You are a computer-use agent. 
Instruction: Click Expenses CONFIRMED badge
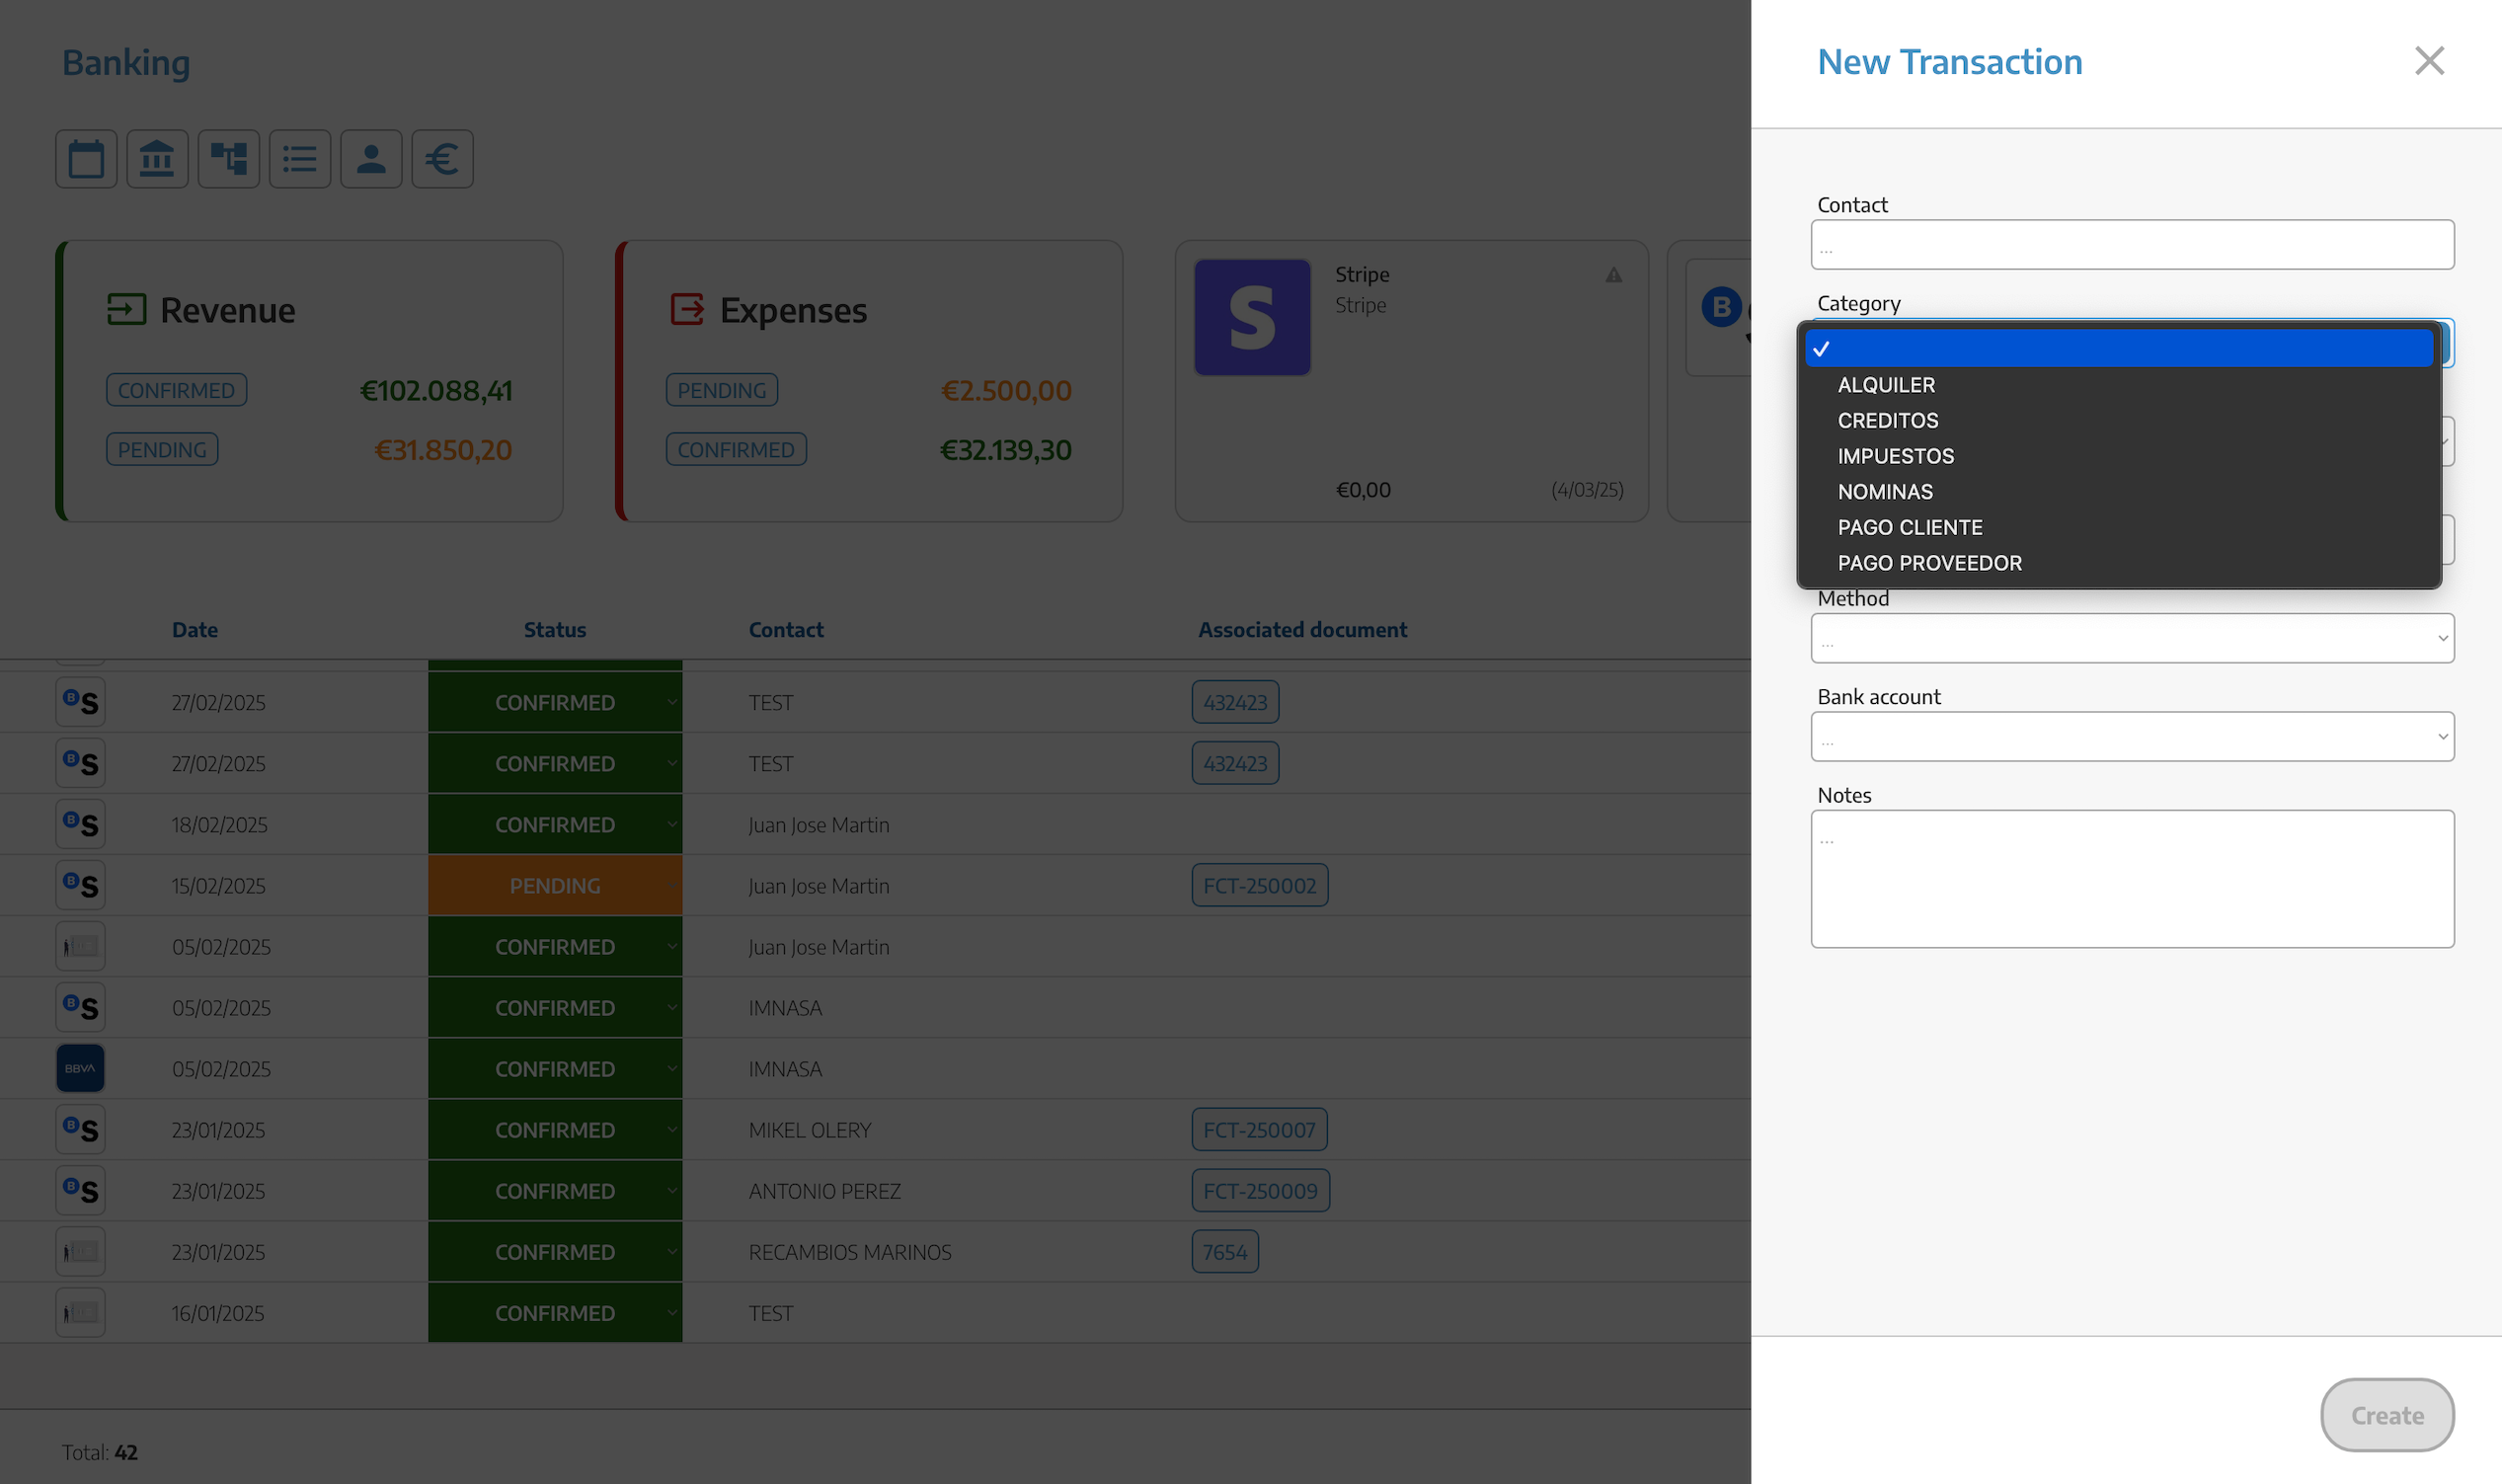click(x=736, y=450)
